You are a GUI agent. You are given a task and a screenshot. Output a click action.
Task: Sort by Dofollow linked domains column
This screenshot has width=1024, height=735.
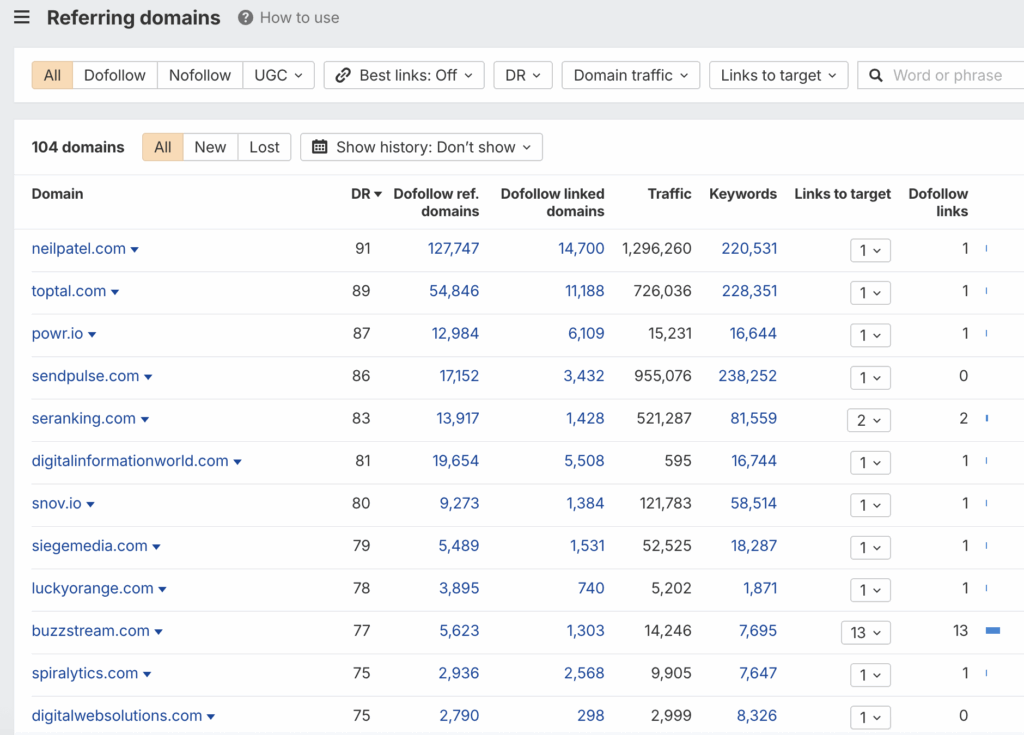[552, 203]
